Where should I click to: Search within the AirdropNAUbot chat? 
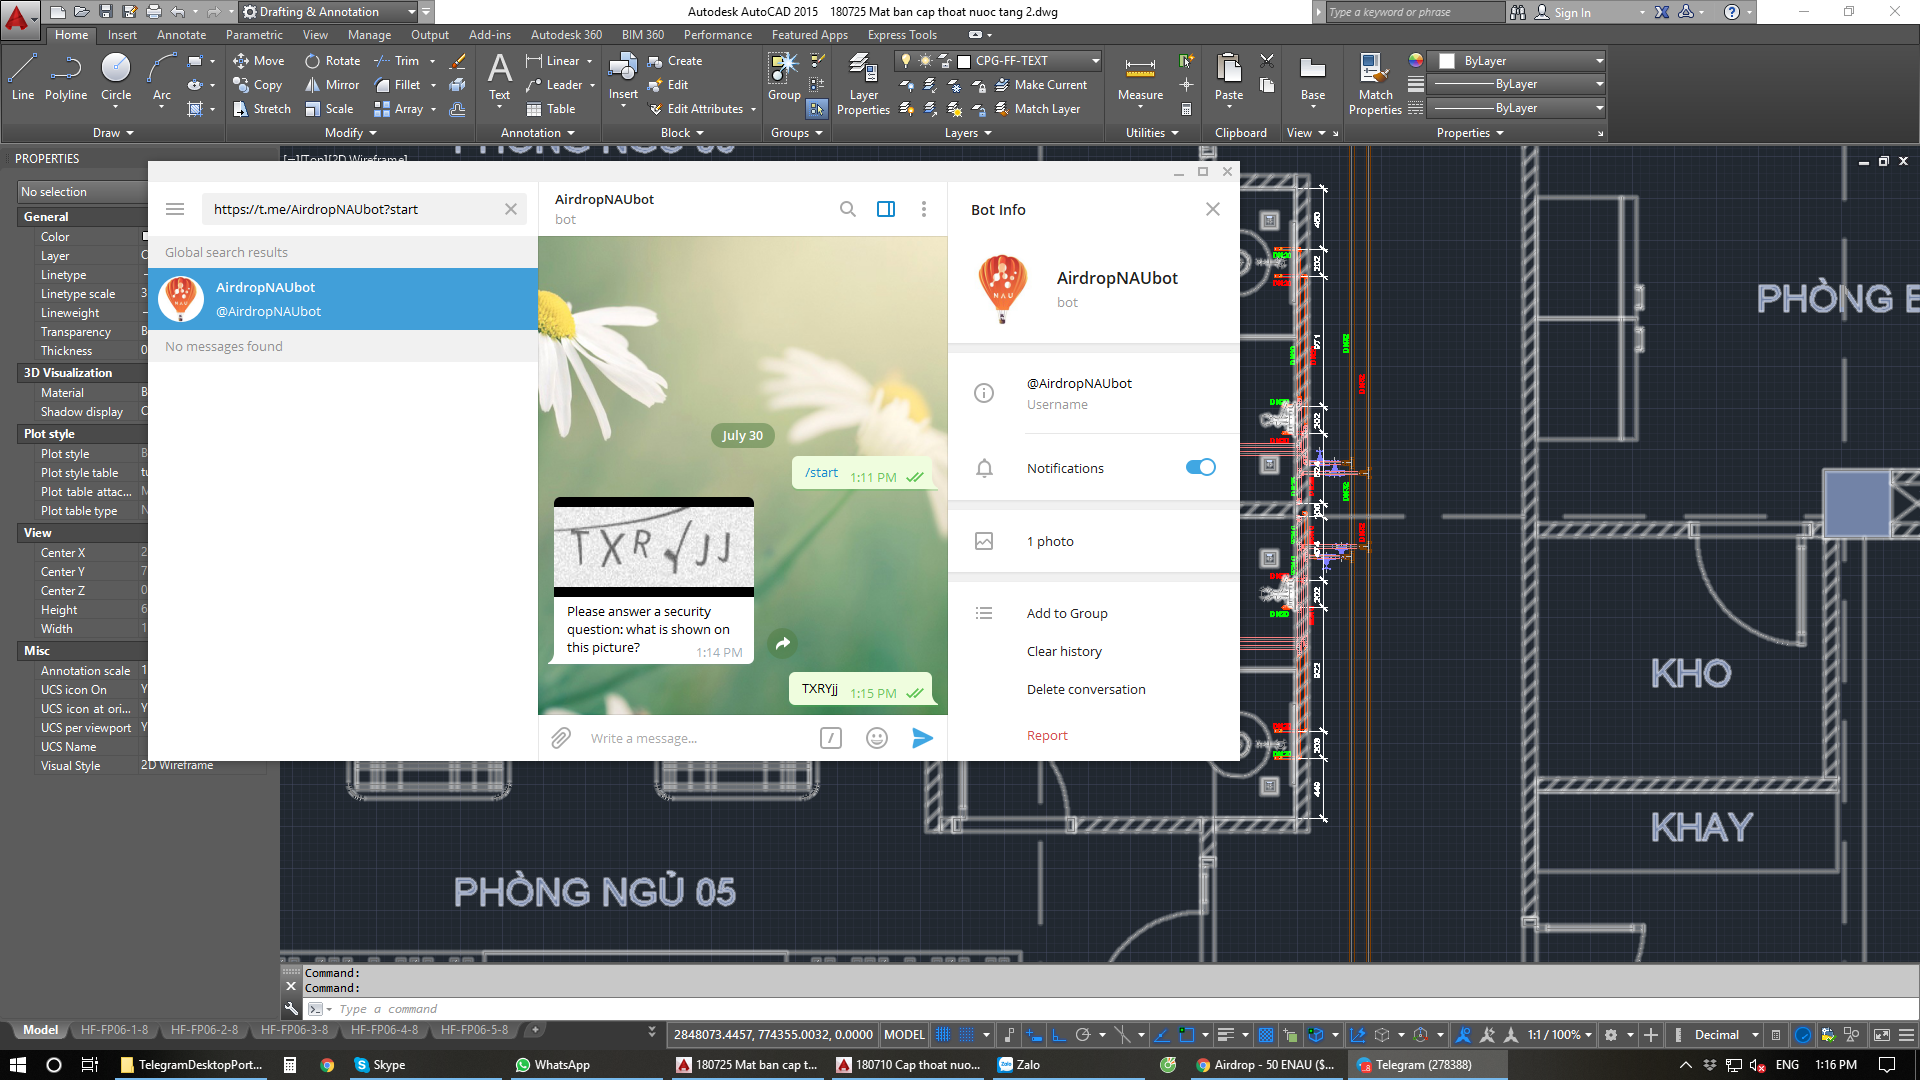click(847, 209)
